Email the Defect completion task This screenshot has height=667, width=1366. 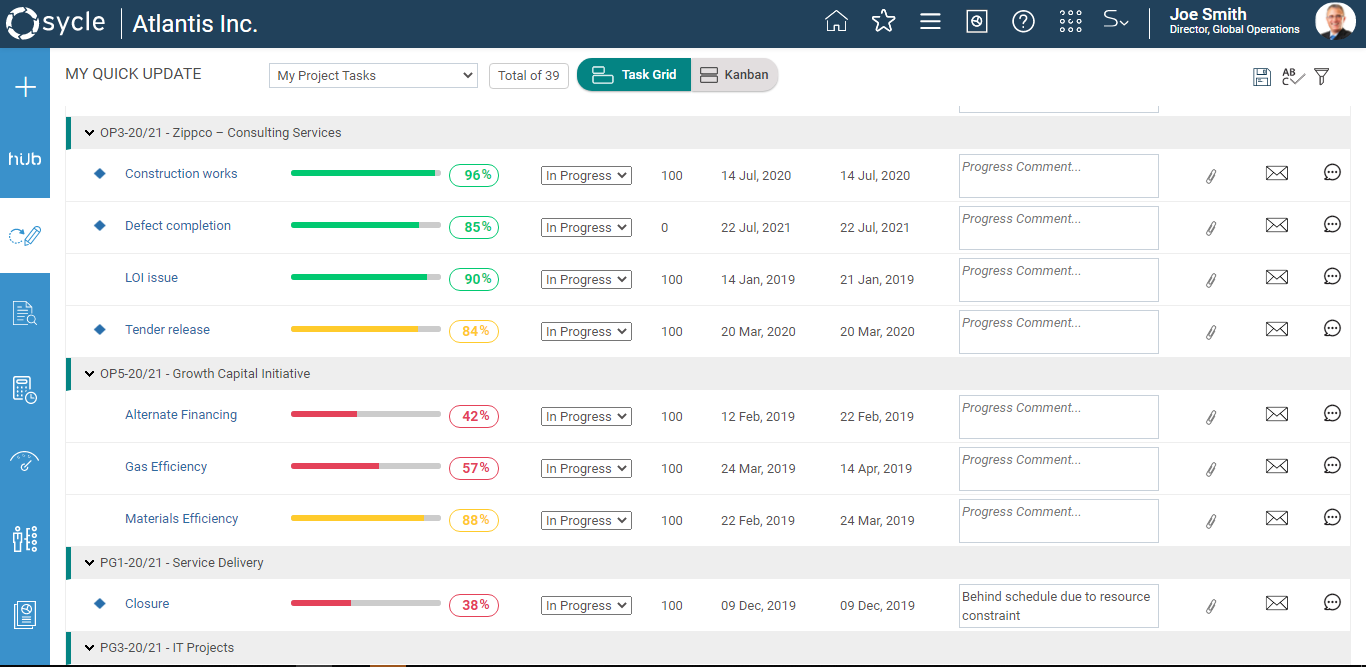(1276, 225)
